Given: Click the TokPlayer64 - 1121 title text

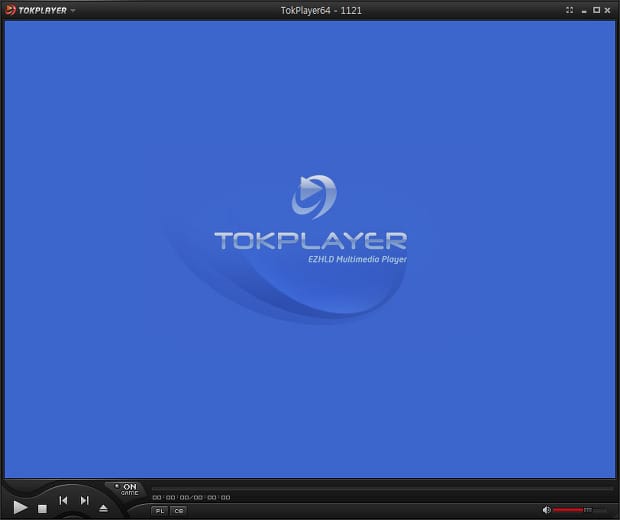Looking at the screenshot, I should (321, 11).
